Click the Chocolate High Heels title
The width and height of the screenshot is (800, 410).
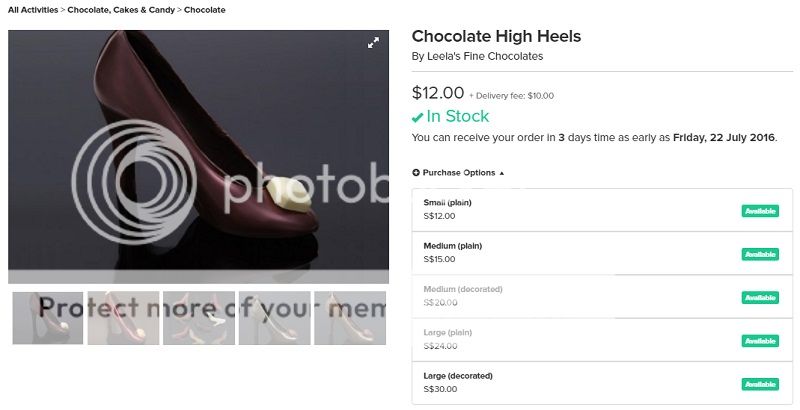[496, 37]
